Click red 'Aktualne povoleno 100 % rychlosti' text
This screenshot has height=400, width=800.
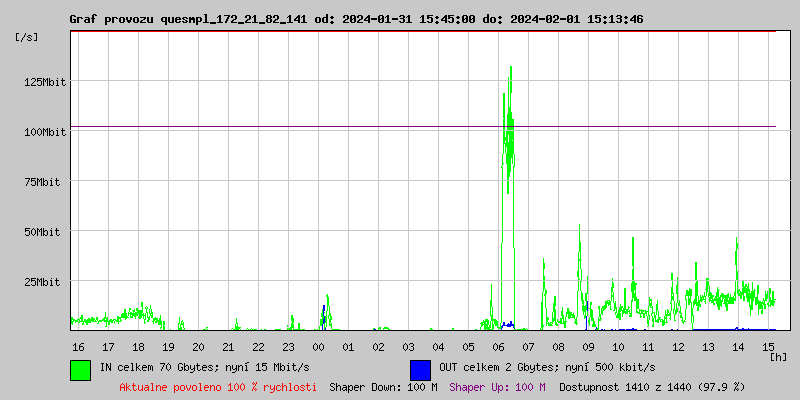(218, 386)
